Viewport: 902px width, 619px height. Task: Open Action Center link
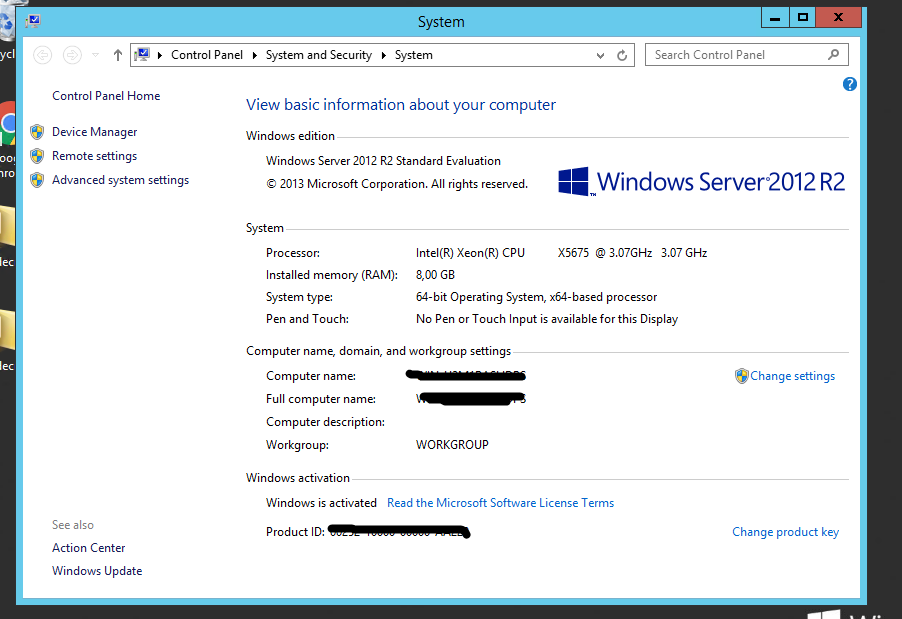click(x=89, y=548)
